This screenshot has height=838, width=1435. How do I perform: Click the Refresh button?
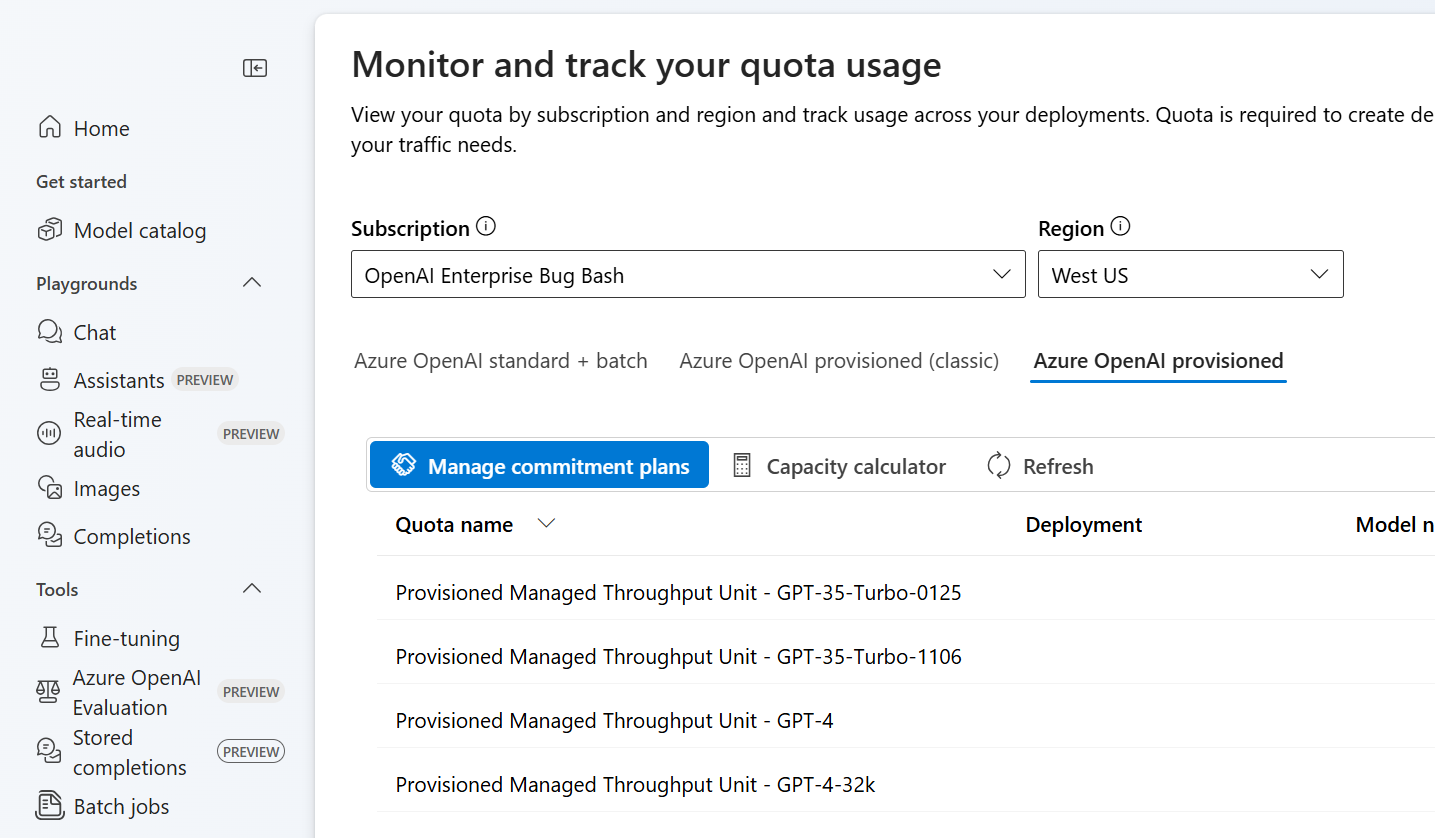1040,466
